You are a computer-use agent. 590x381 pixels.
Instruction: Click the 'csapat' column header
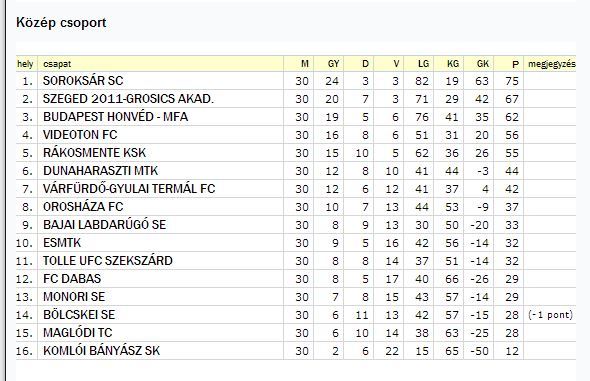pos(57,64)
